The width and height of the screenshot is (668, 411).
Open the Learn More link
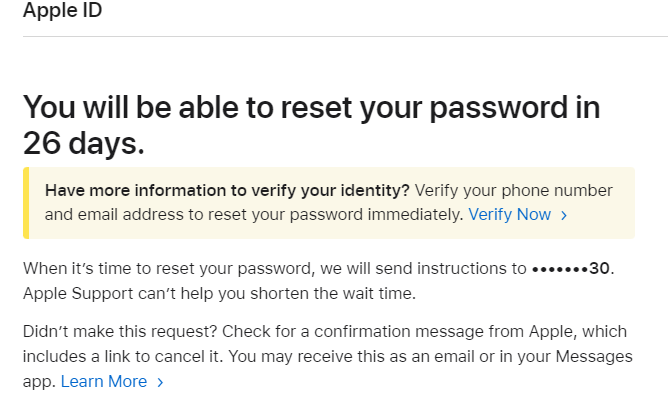[x=104, y=381]
